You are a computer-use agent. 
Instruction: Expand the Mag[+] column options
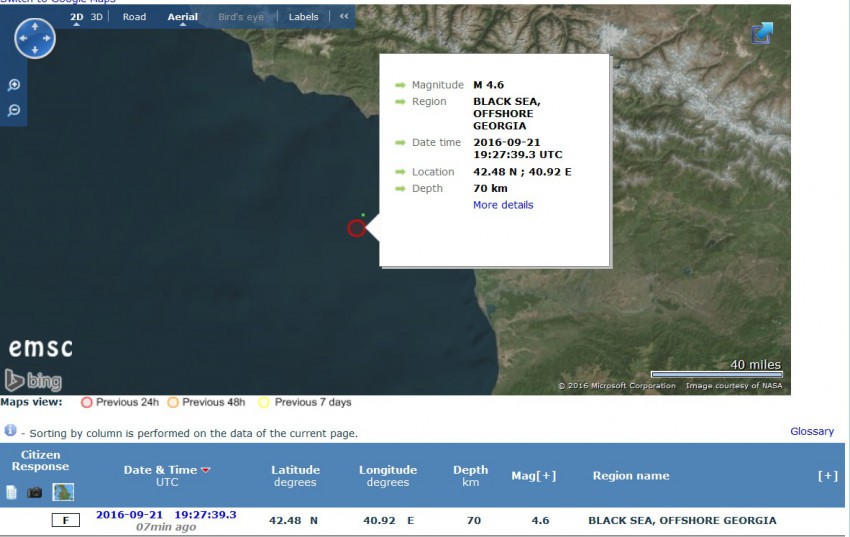(540, 476)
